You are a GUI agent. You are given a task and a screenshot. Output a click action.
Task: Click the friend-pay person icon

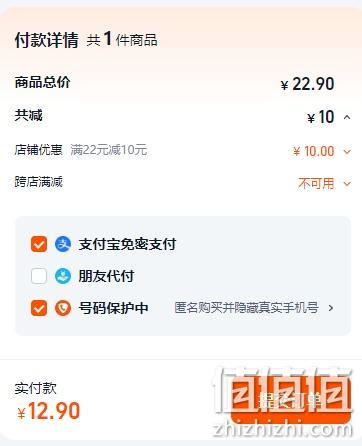click(63, 276)
